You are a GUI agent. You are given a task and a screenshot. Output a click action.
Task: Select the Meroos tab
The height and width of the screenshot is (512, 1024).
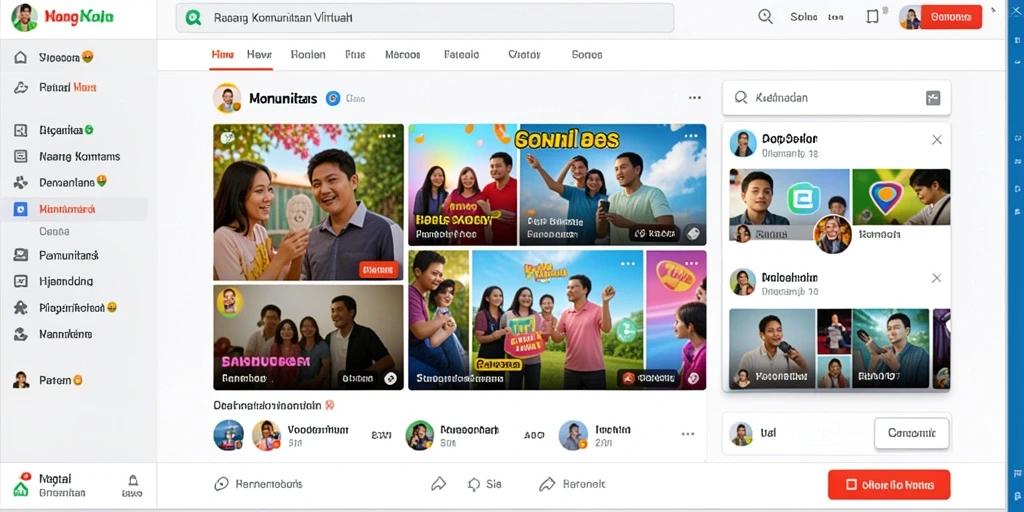402,55
